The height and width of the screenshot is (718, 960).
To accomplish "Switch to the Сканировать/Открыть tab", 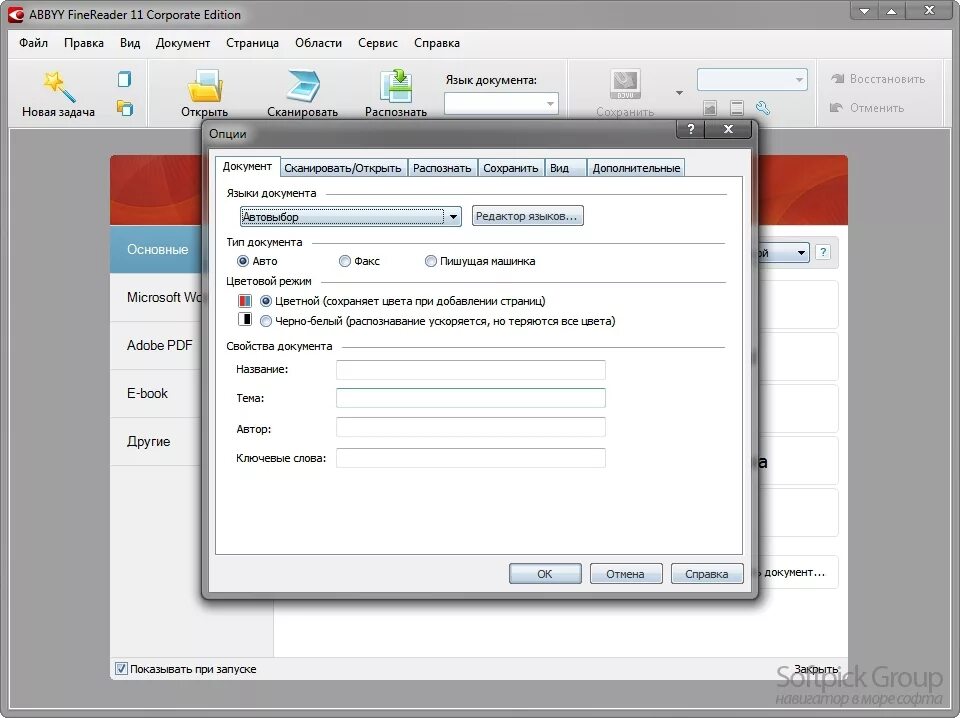I will coord(343,168).
